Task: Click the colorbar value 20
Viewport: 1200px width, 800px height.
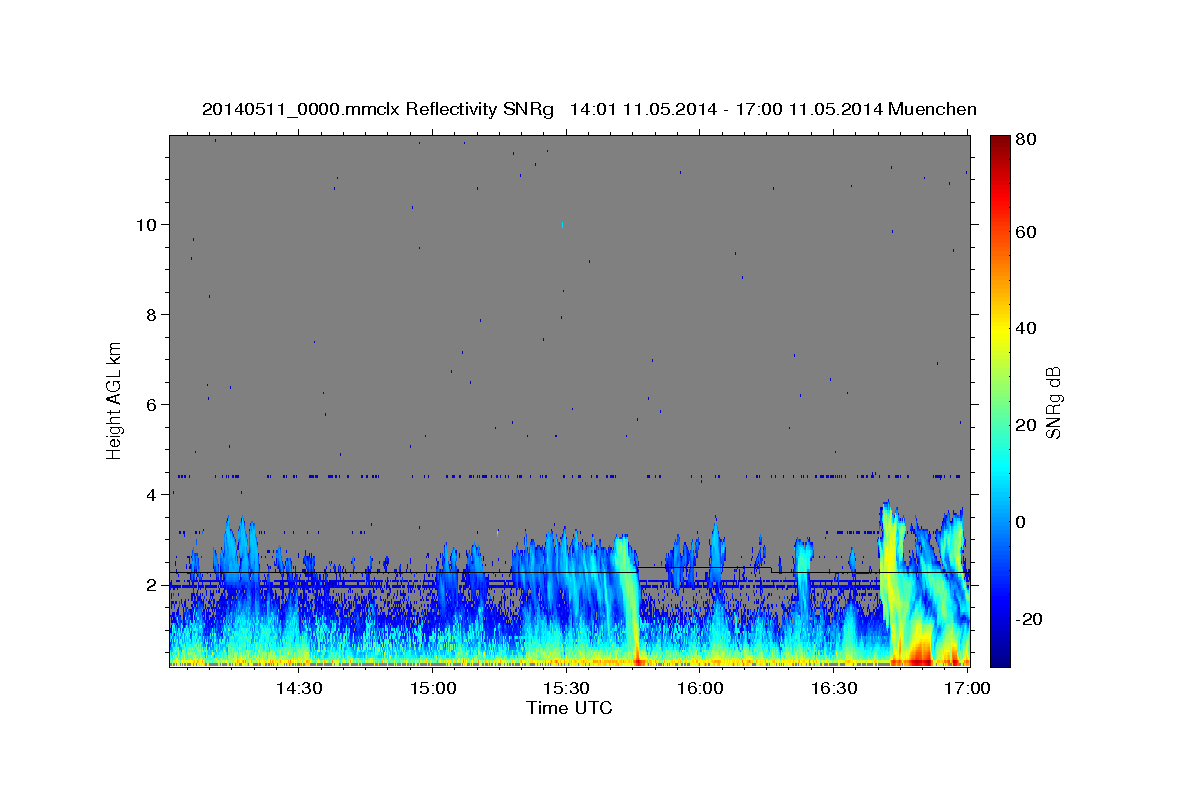Action: pyautogui.click(x=1025, y=425)
